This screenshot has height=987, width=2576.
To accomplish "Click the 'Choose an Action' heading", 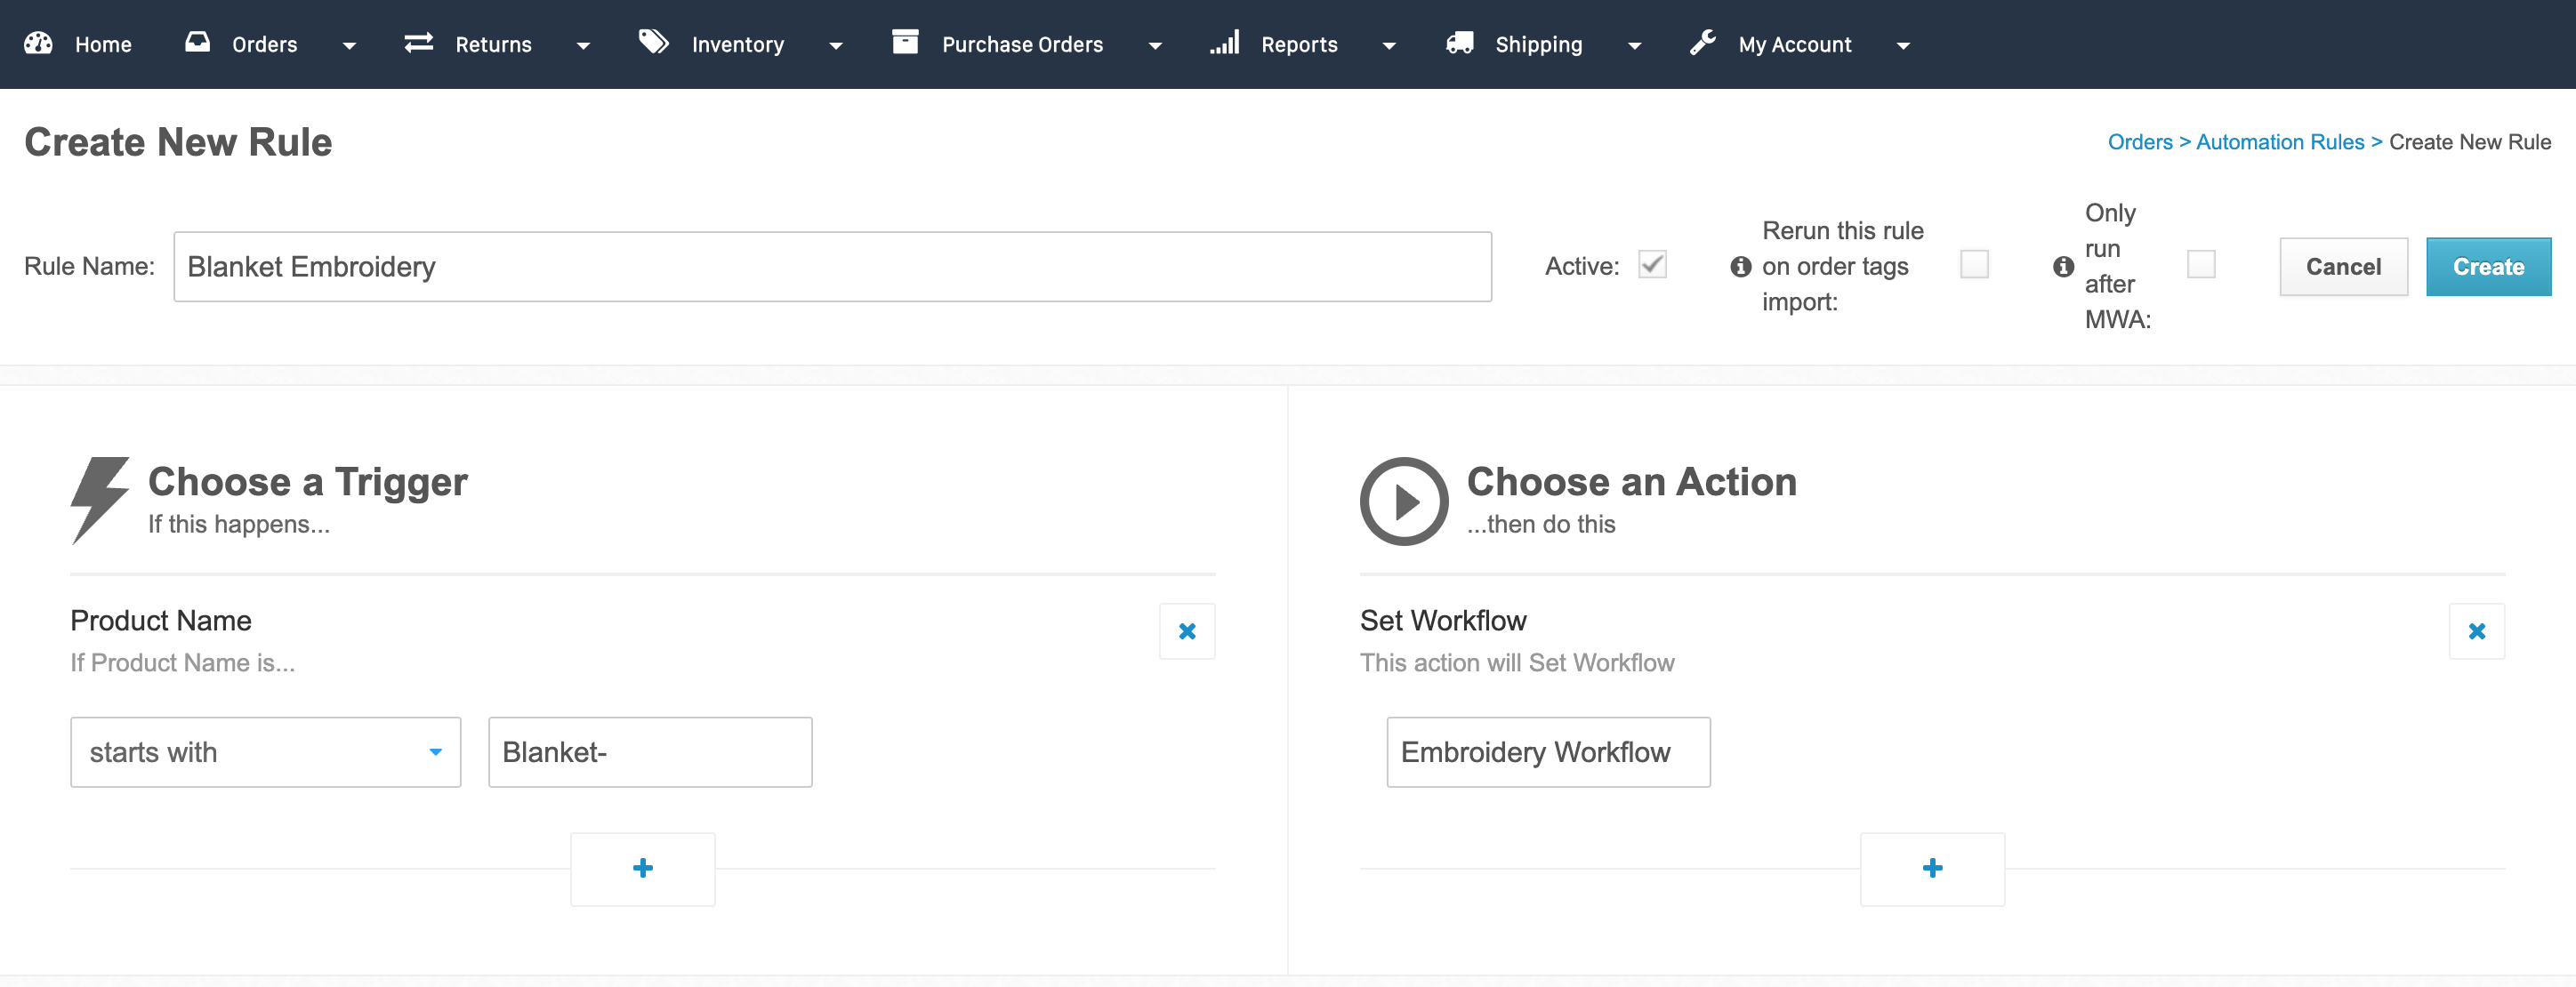I will pyautogui.click(x=1631, y=482).
